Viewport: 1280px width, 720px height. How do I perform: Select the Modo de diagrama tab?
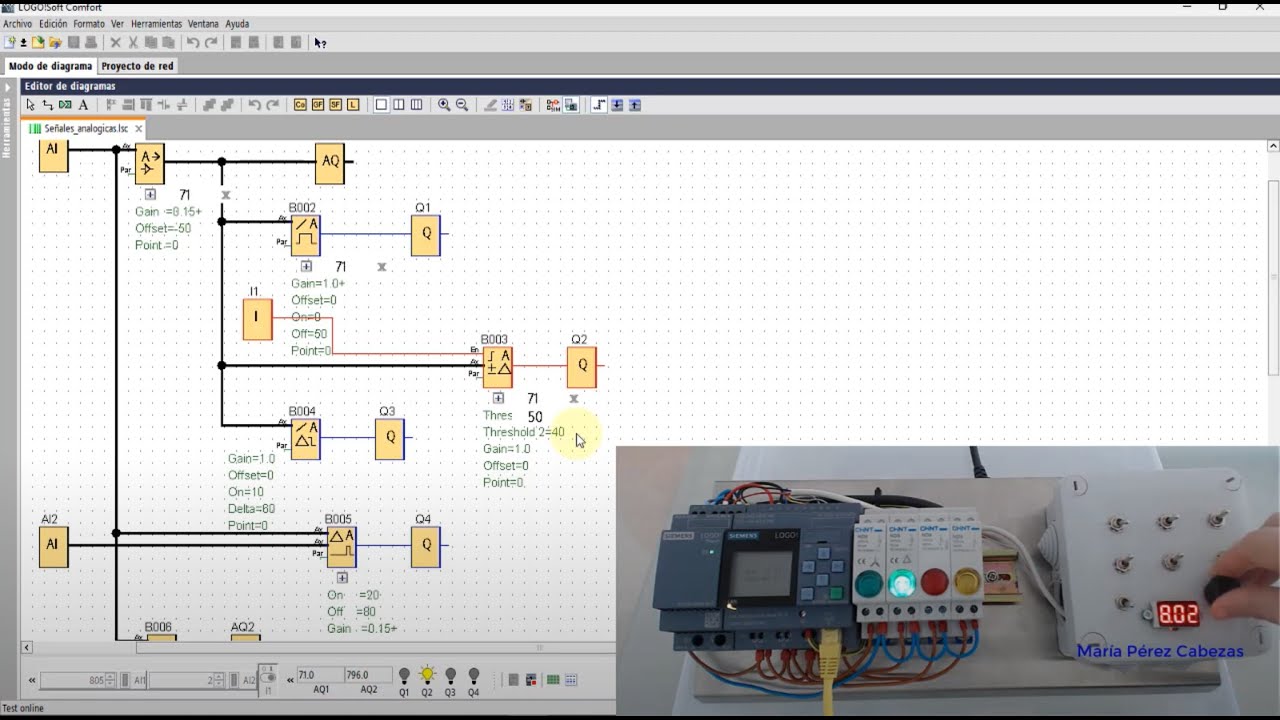coord(50,66)
